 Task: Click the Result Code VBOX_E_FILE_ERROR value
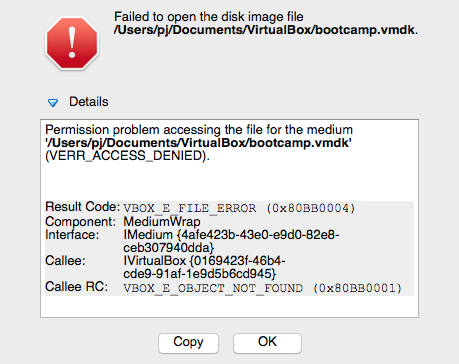pyautogui.click(x=239, y=209)
